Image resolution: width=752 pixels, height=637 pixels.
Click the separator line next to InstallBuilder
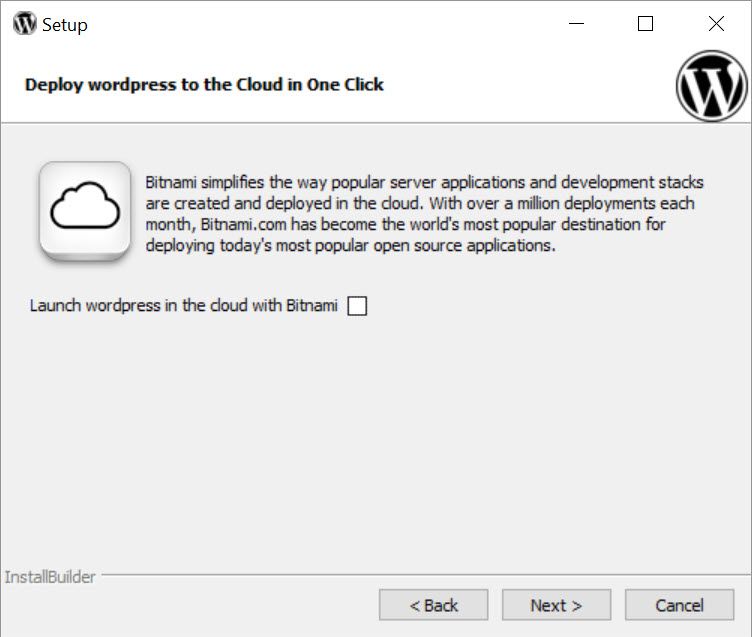426,574
